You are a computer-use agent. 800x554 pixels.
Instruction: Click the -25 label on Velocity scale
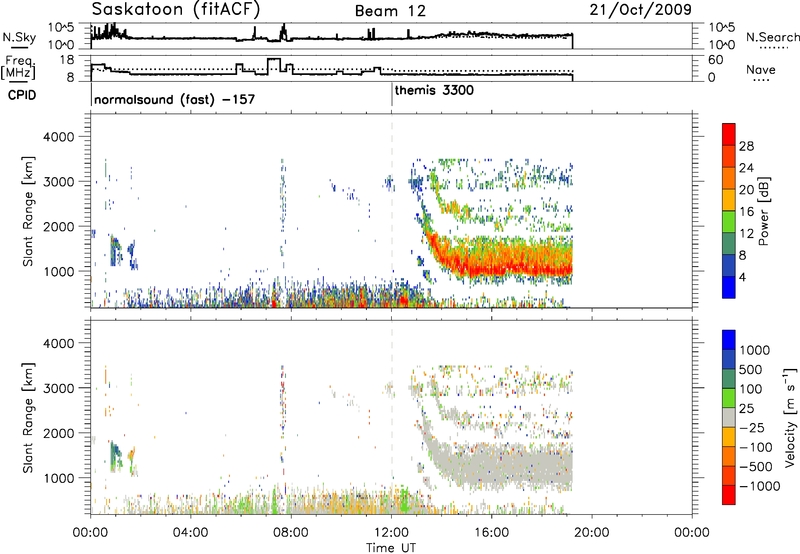(752, 428)
